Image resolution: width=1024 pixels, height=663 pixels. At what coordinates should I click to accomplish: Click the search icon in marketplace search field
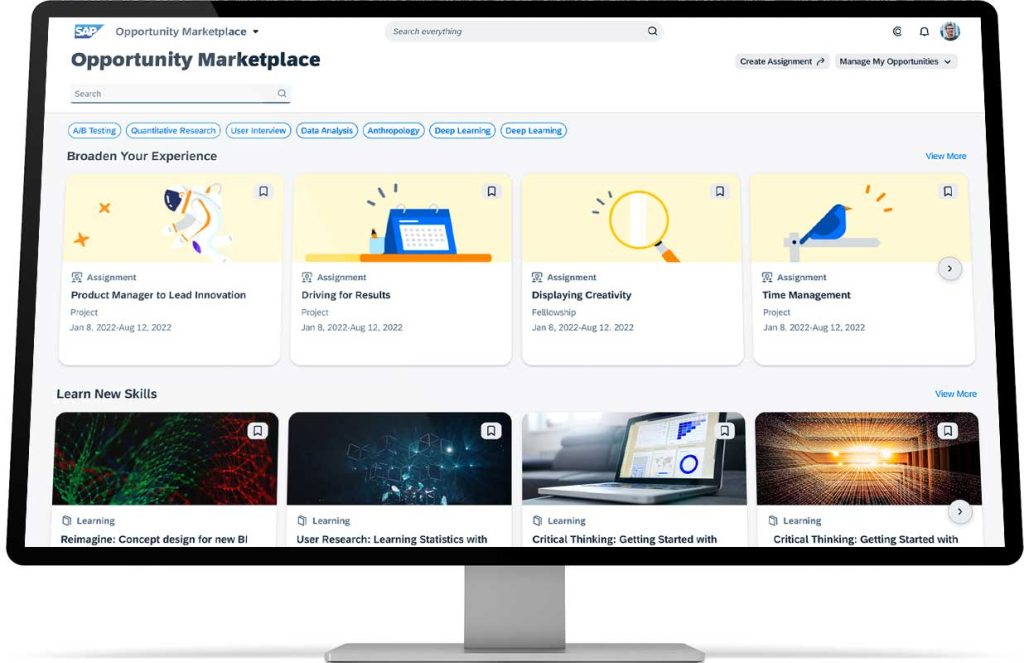(282, 94)
